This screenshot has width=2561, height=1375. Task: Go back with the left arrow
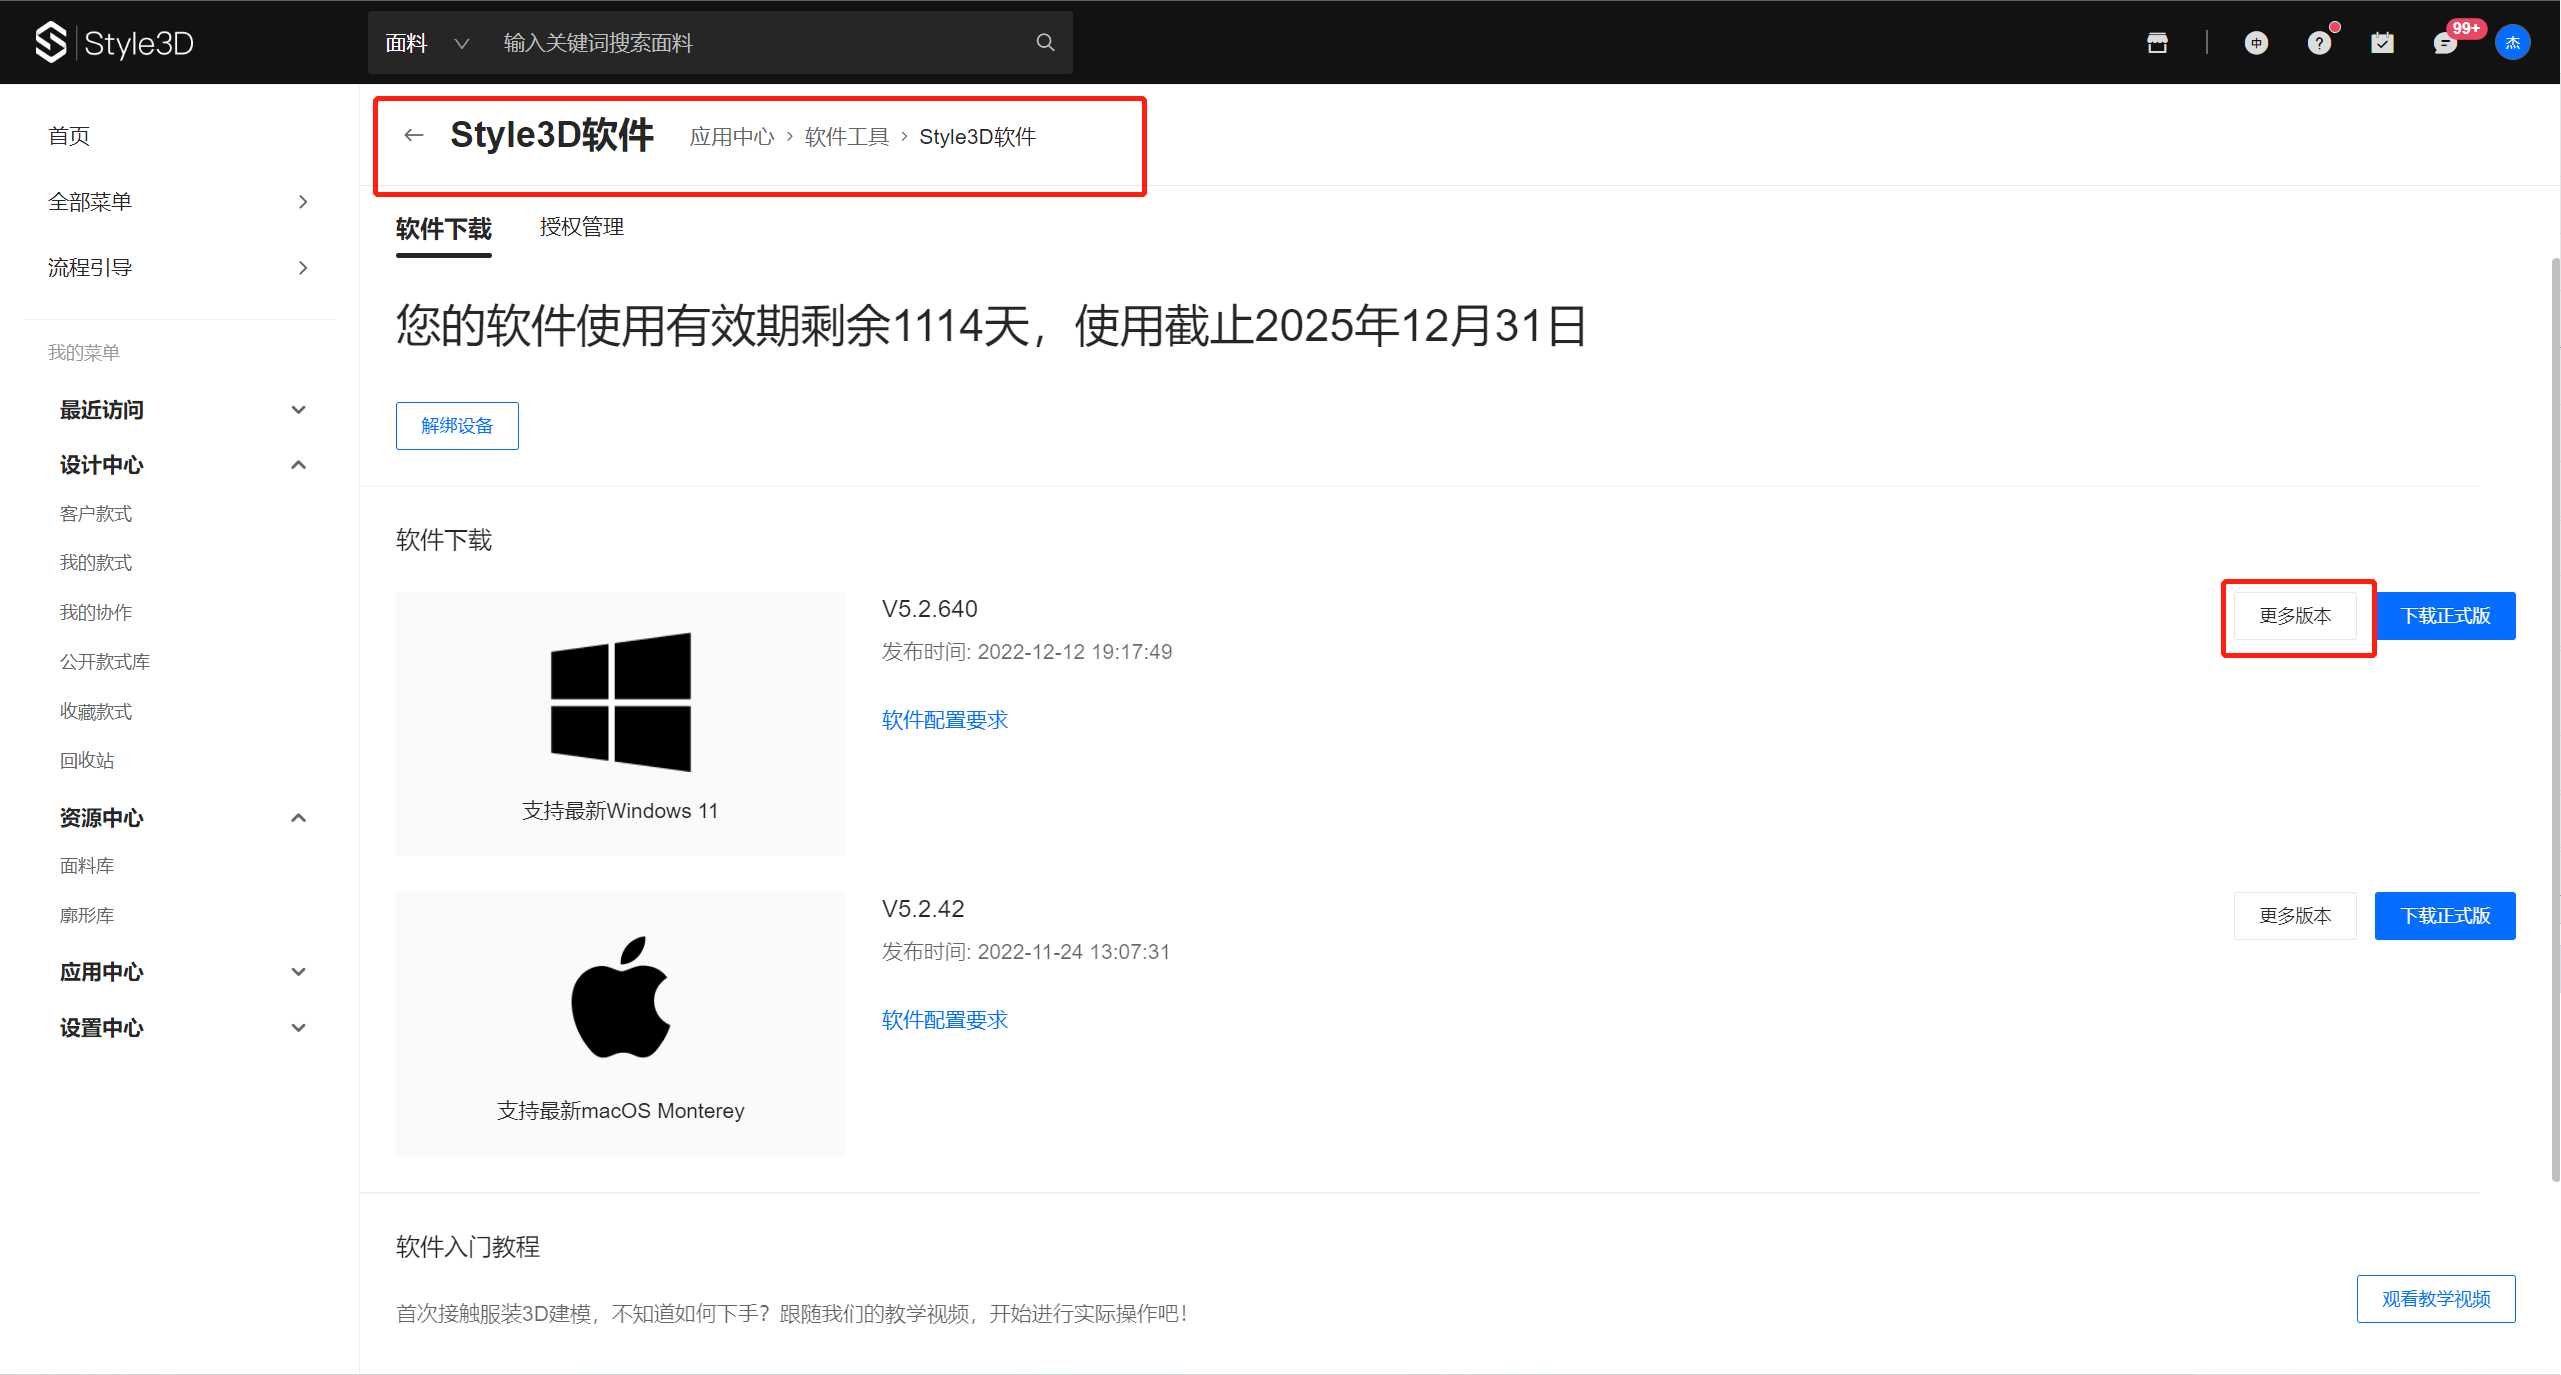(414, 135)
